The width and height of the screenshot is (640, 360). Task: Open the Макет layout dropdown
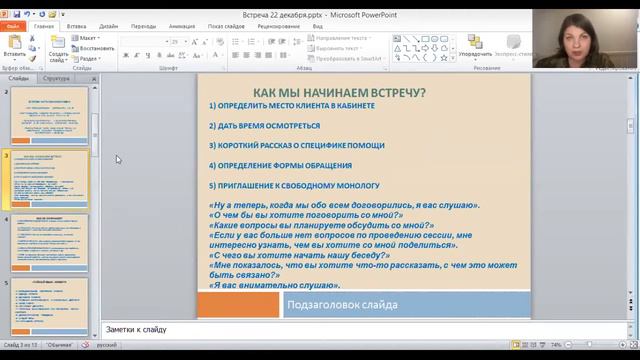coord(86,38)
